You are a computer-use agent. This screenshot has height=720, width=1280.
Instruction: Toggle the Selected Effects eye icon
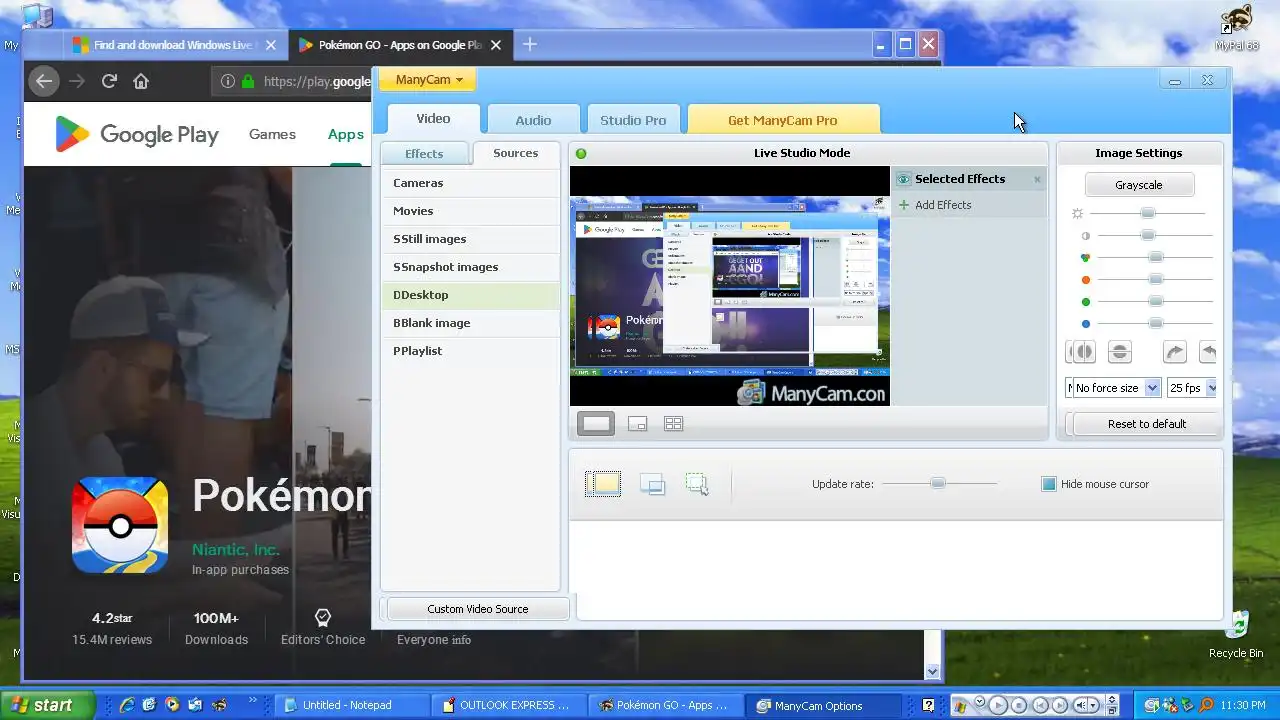point(903,180)
